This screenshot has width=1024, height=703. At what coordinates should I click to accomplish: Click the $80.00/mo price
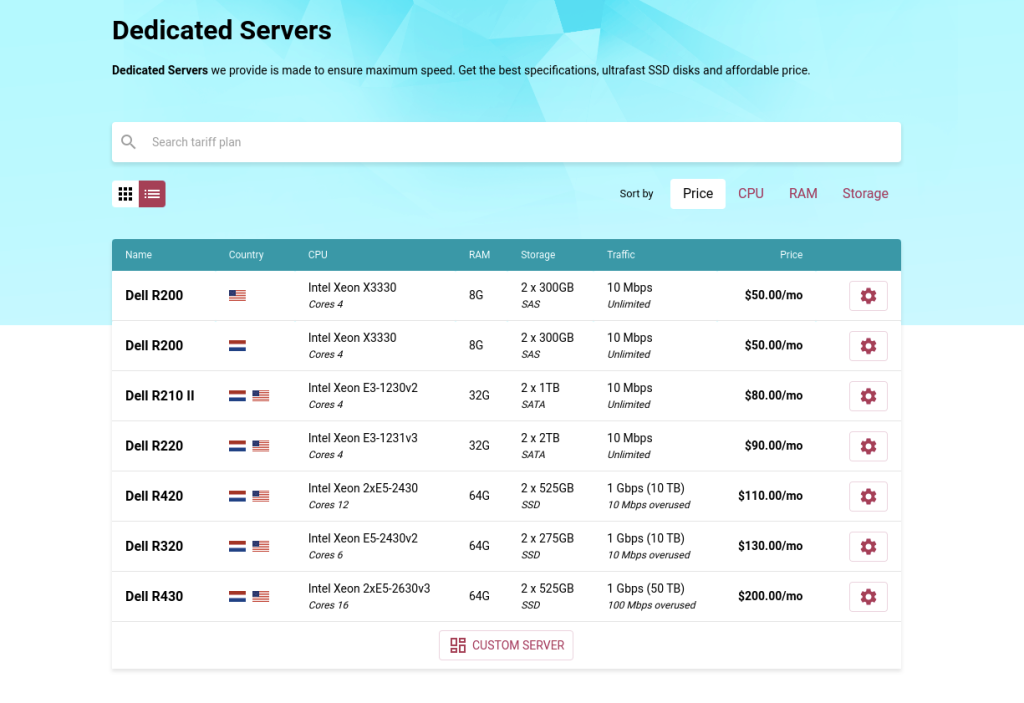(774, 396)
